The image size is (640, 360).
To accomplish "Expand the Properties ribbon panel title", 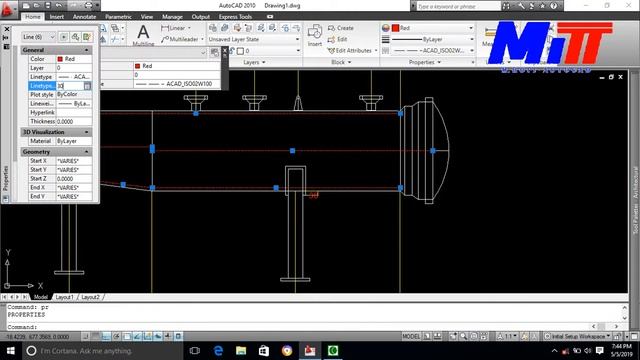I will pos(424,62).
